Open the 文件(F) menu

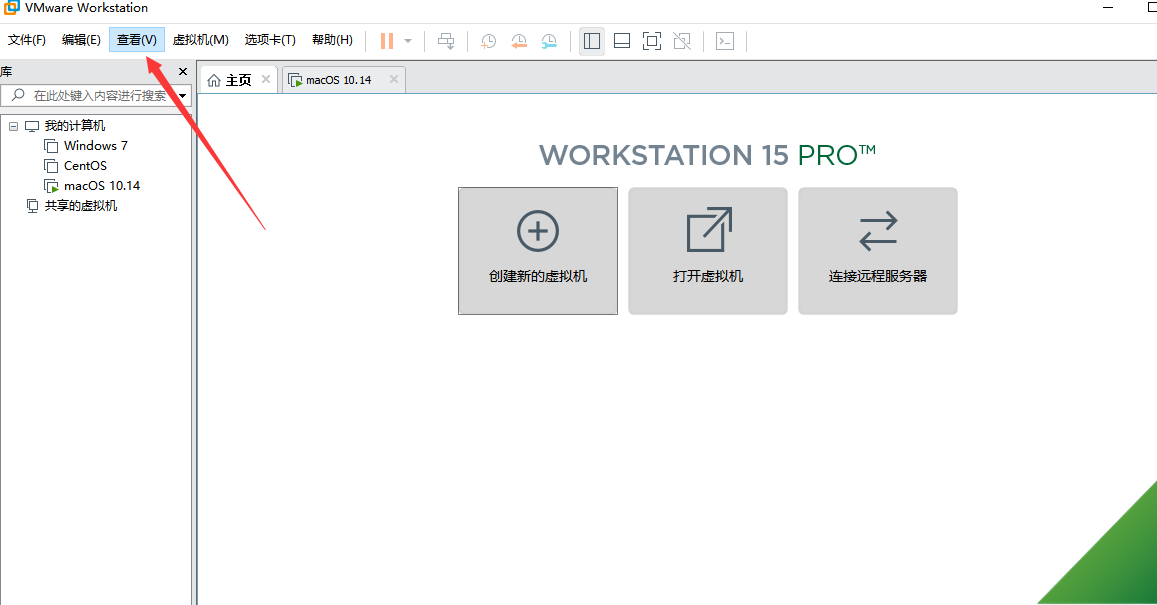click(x=27, y=40)
